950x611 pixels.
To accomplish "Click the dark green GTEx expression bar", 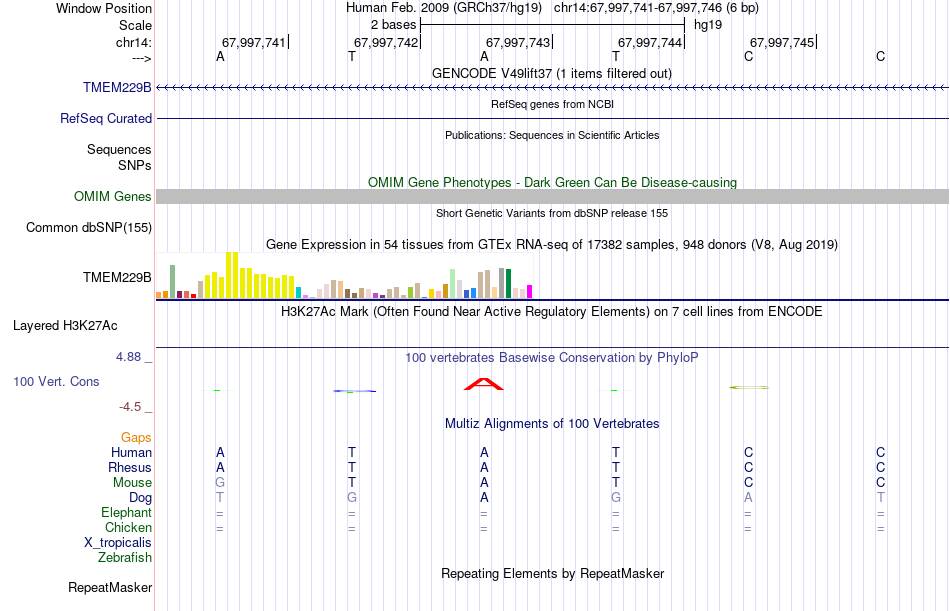I will click(508, 283).
